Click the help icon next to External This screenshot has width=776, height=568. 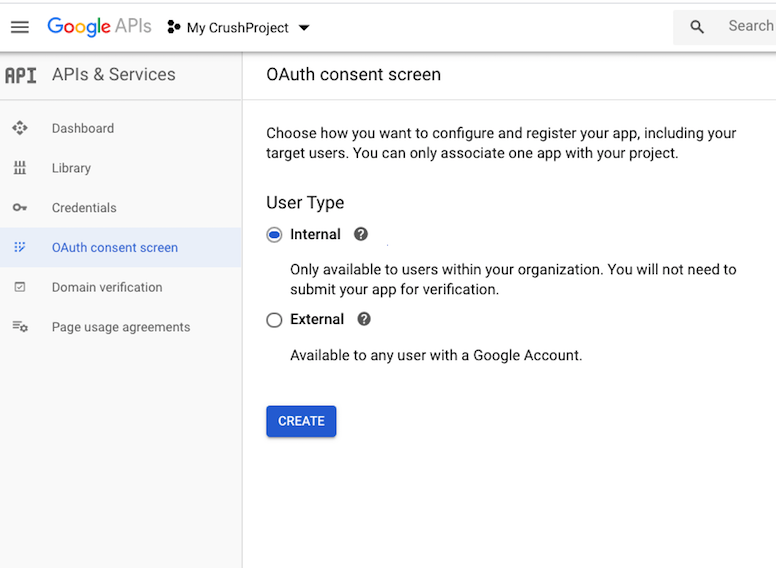click(x=364, y=319)
